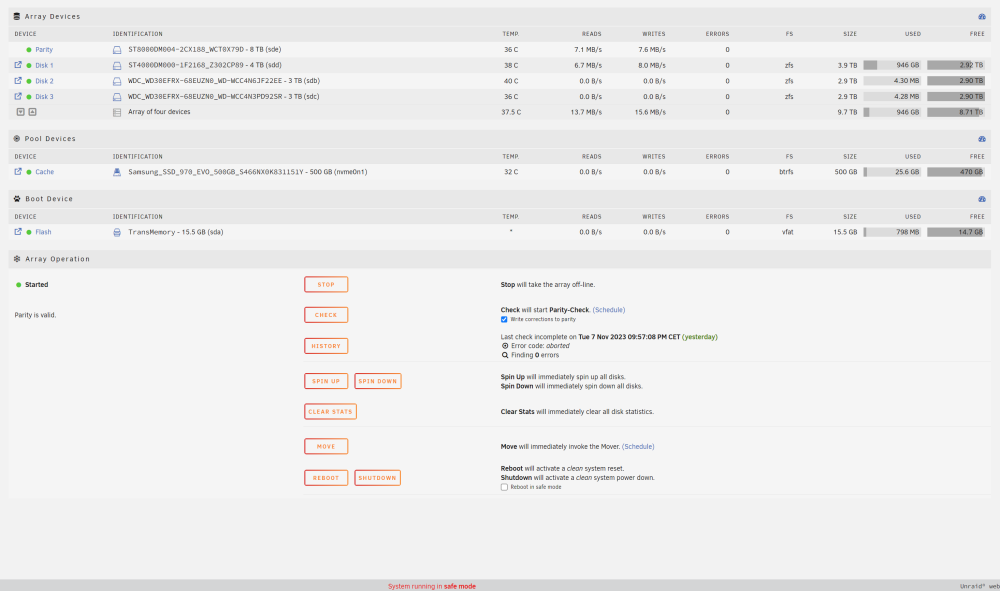The width and height of the screenshot is (1000, 591).
Task: Click the Reboot button
Action: (326, 478)
